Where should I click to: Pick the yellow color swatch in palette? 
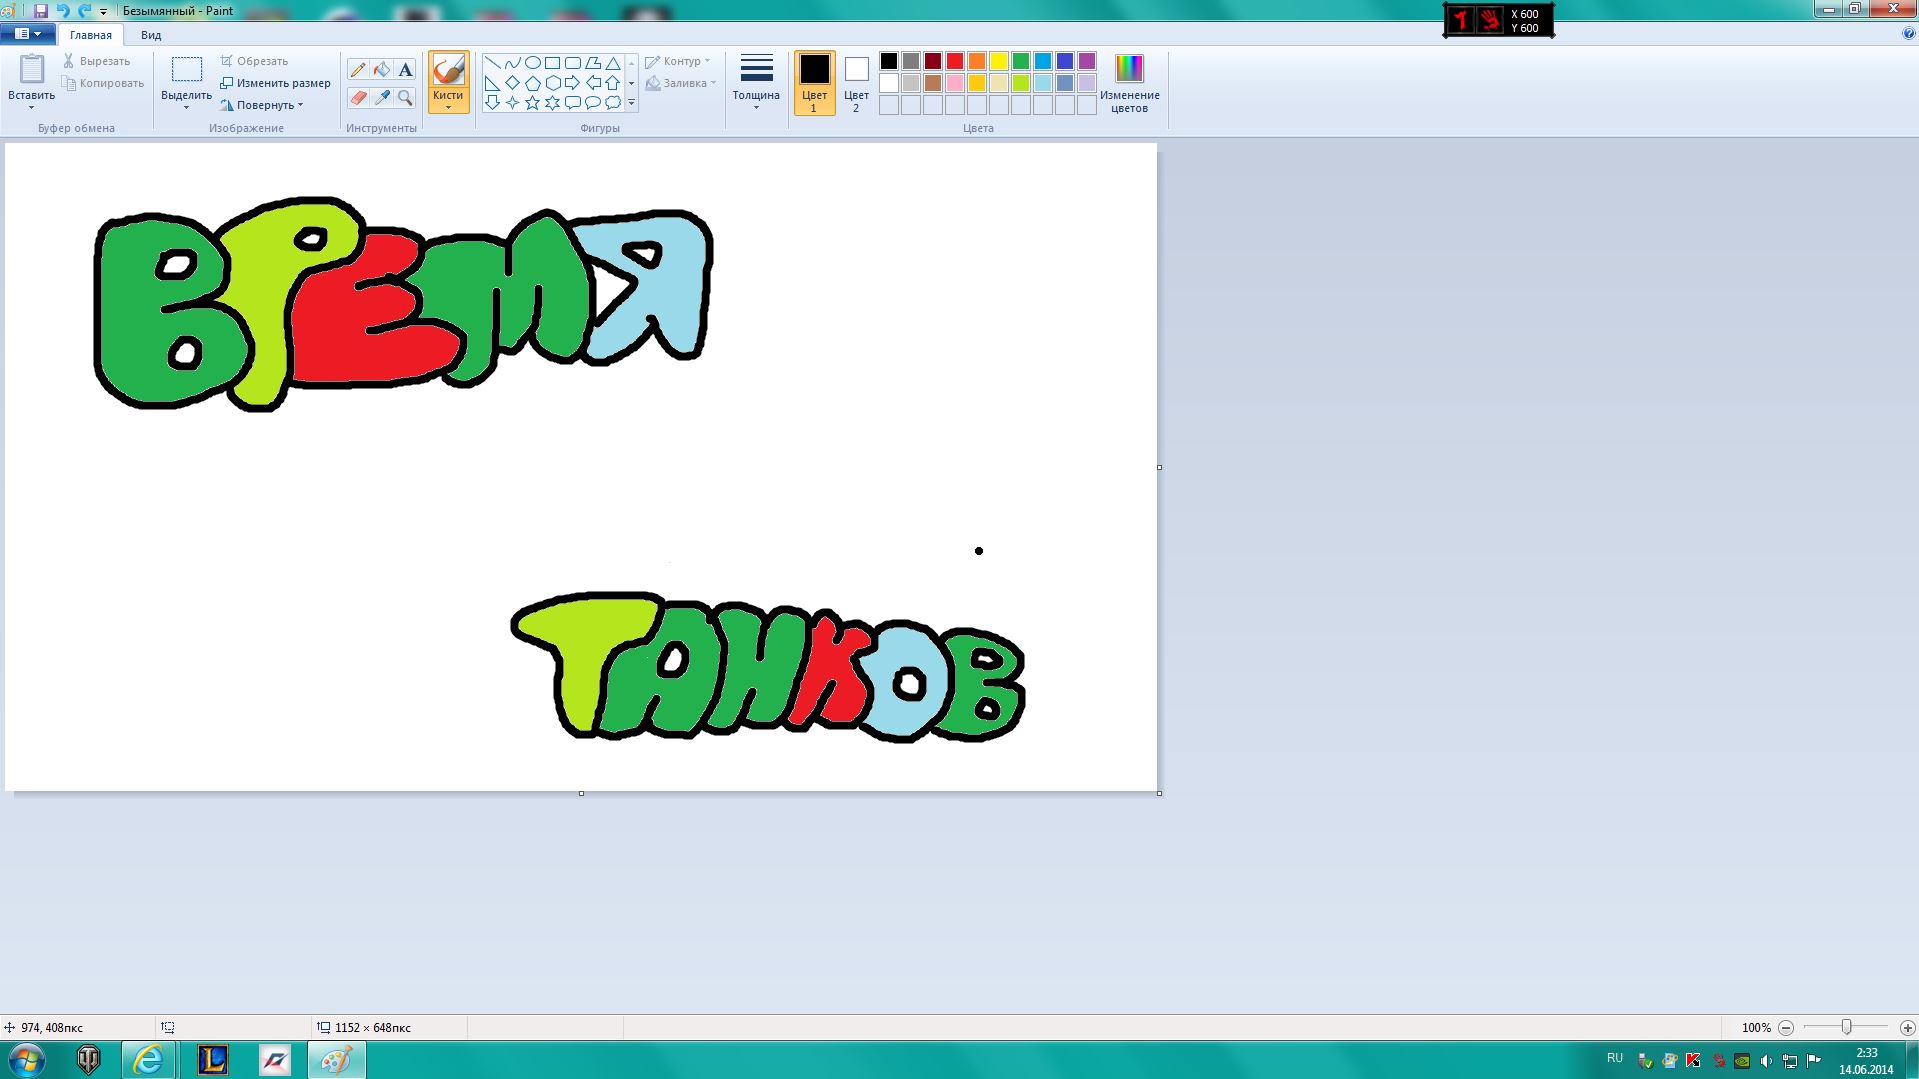click(999, 61)
